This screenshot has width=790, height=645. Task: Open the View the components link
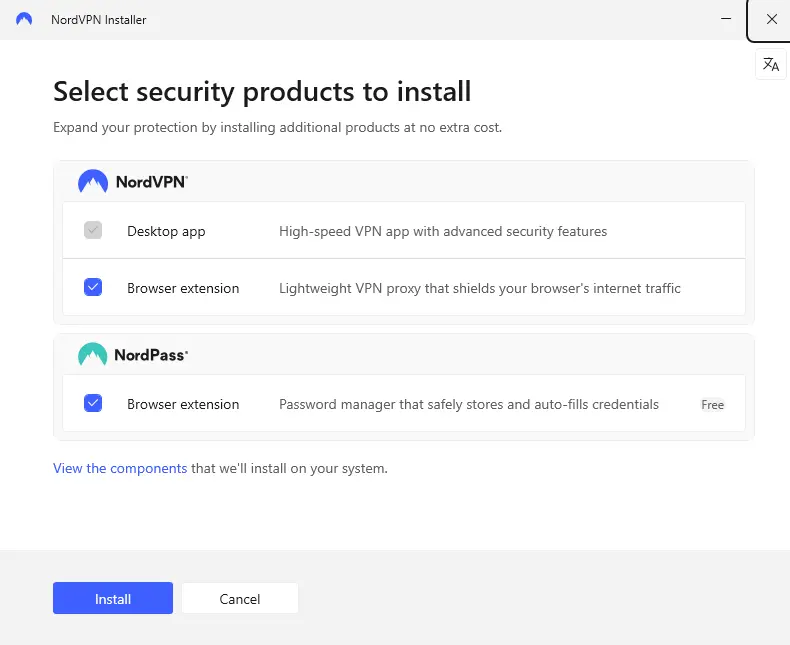click(120, 468)
